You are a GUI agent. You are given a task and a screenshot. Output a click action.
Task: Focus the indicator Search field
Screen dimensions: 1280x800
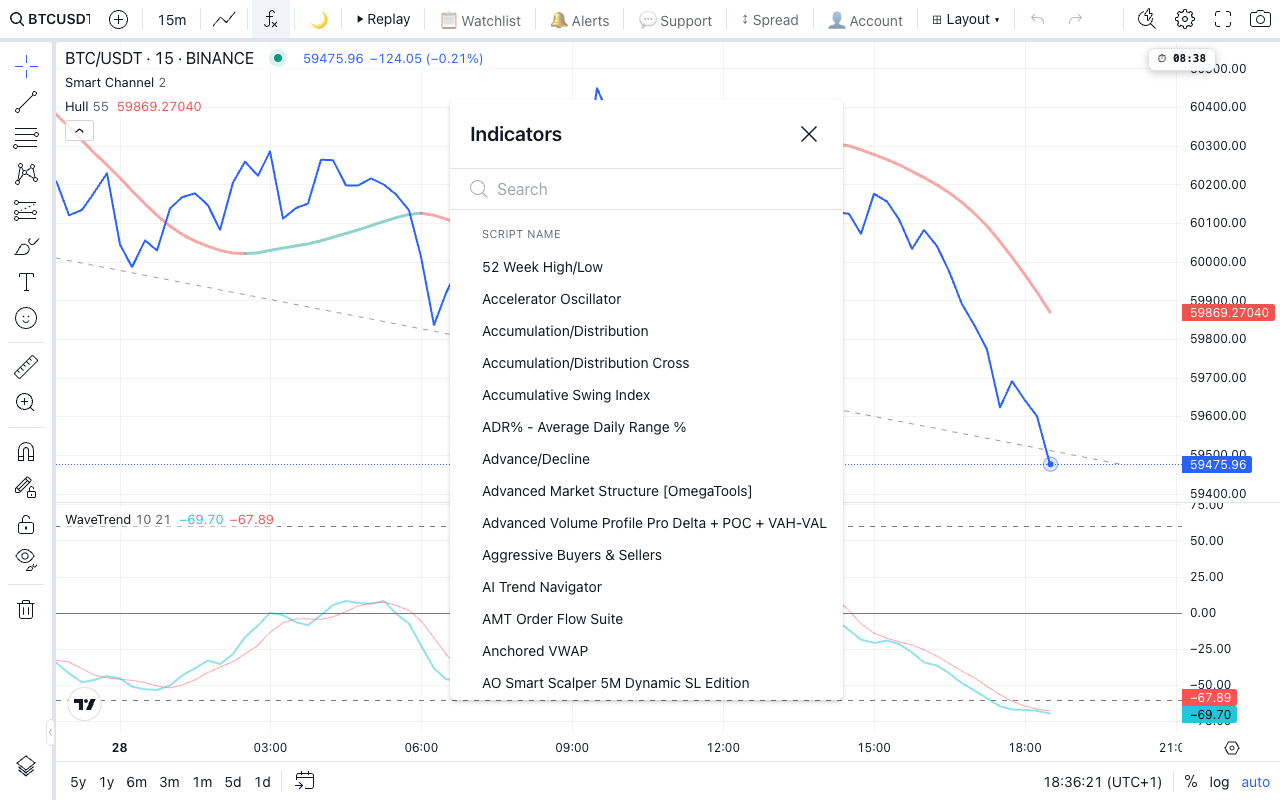point(646,189)
